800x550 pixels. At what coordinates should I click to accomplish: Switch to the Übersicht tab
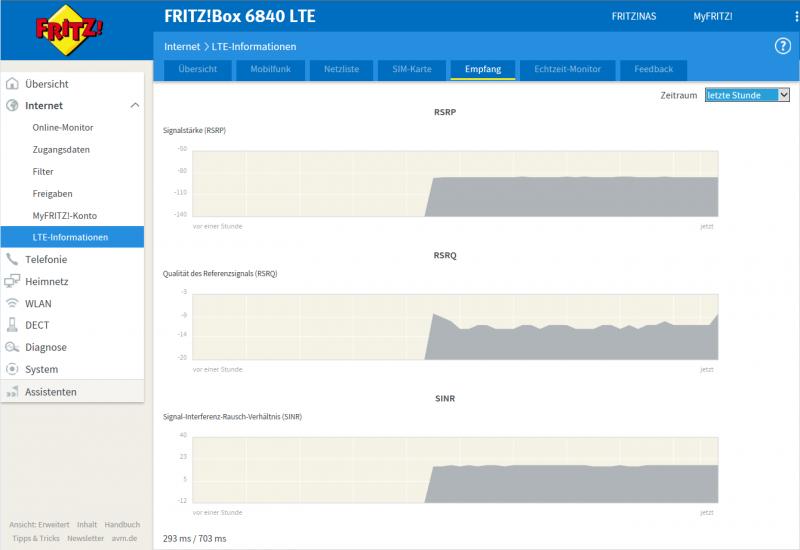click(x=197, y=69)
